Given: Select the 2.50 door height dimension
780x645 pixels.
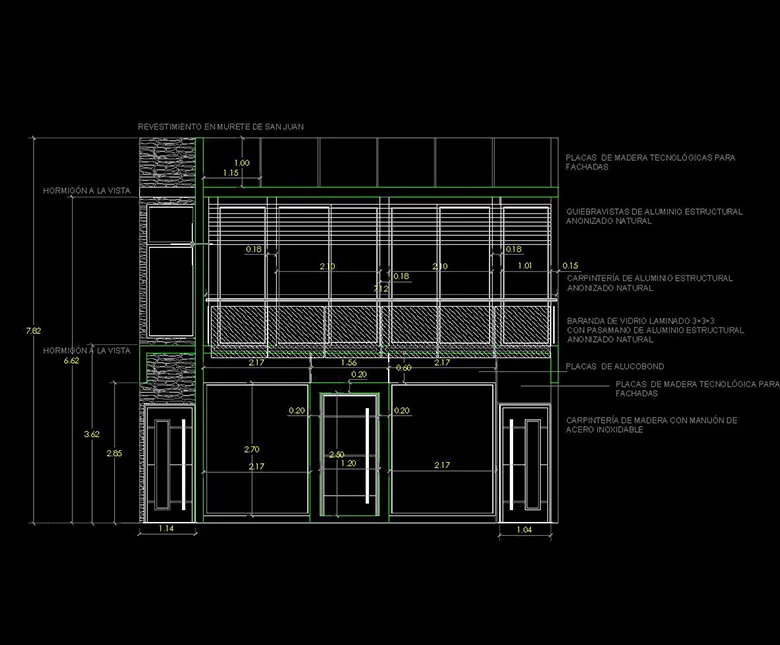Looking at the screenshot, I should tap(336, 455).
